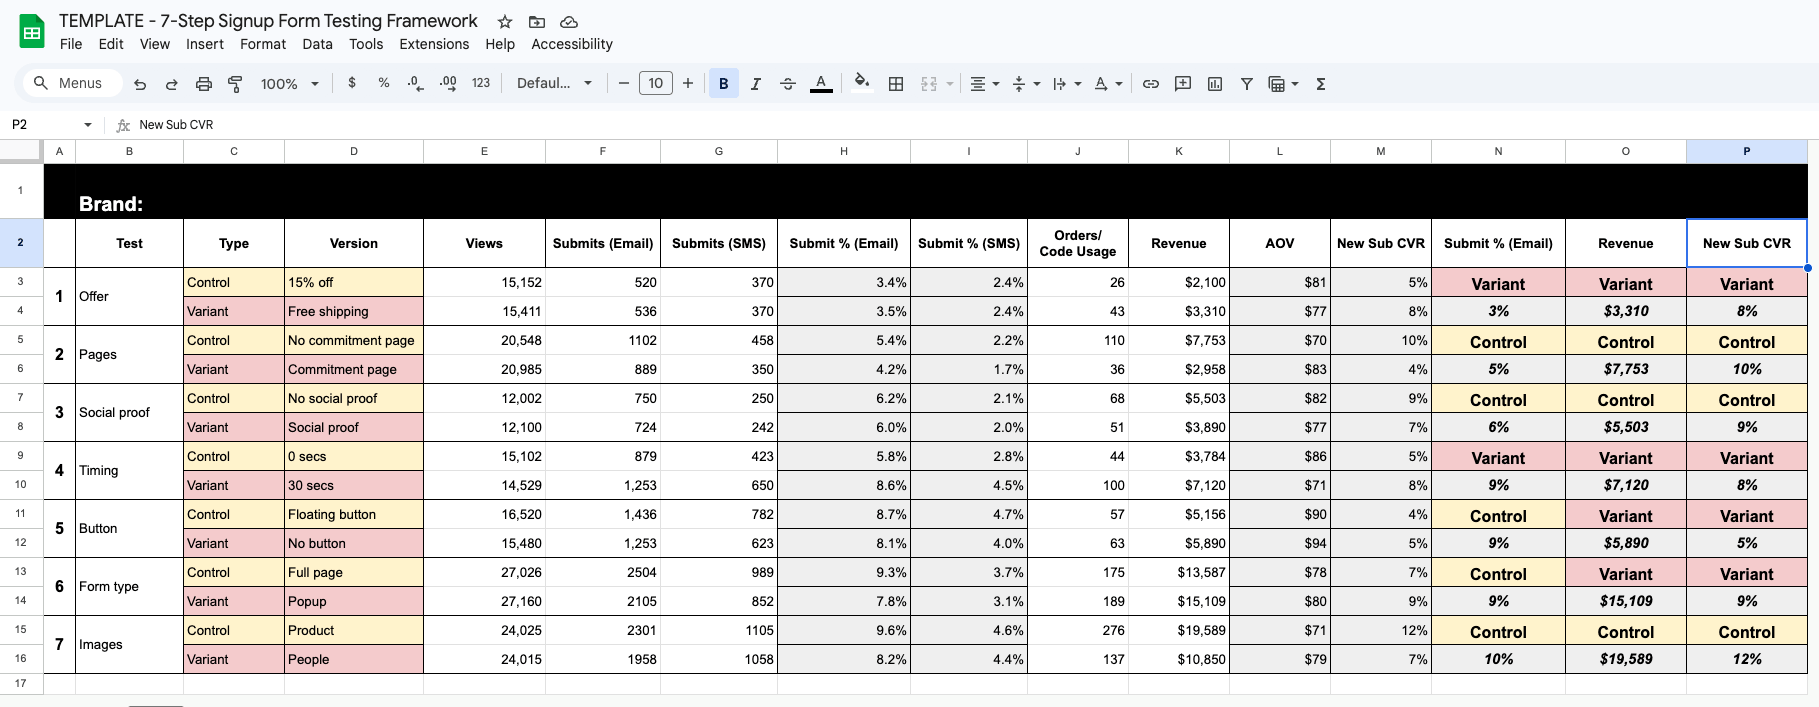The image size is (1819, 707).
Task: Open horizontal align dropdown
Action: click(985, 84)
